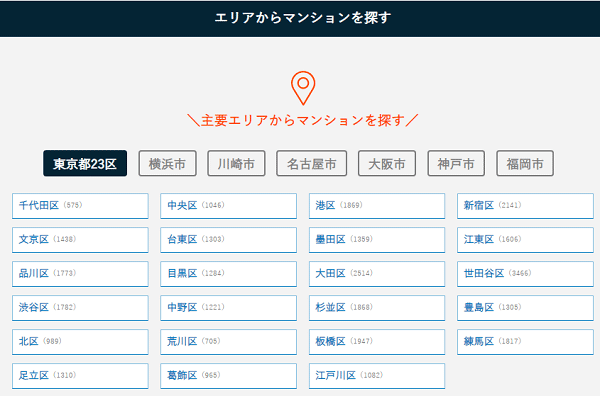The height and width of the screenshot is (396, 600).
Task: Go to 渋谷区 apartments
Action: click(80, 308)
